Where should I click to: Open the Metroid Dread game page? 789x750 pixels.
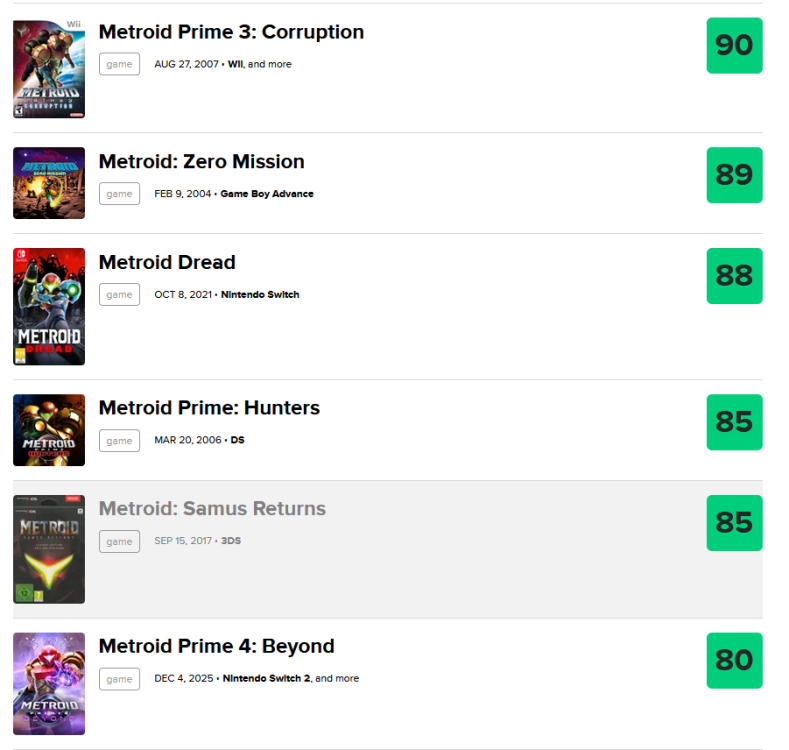coord(167,263)
